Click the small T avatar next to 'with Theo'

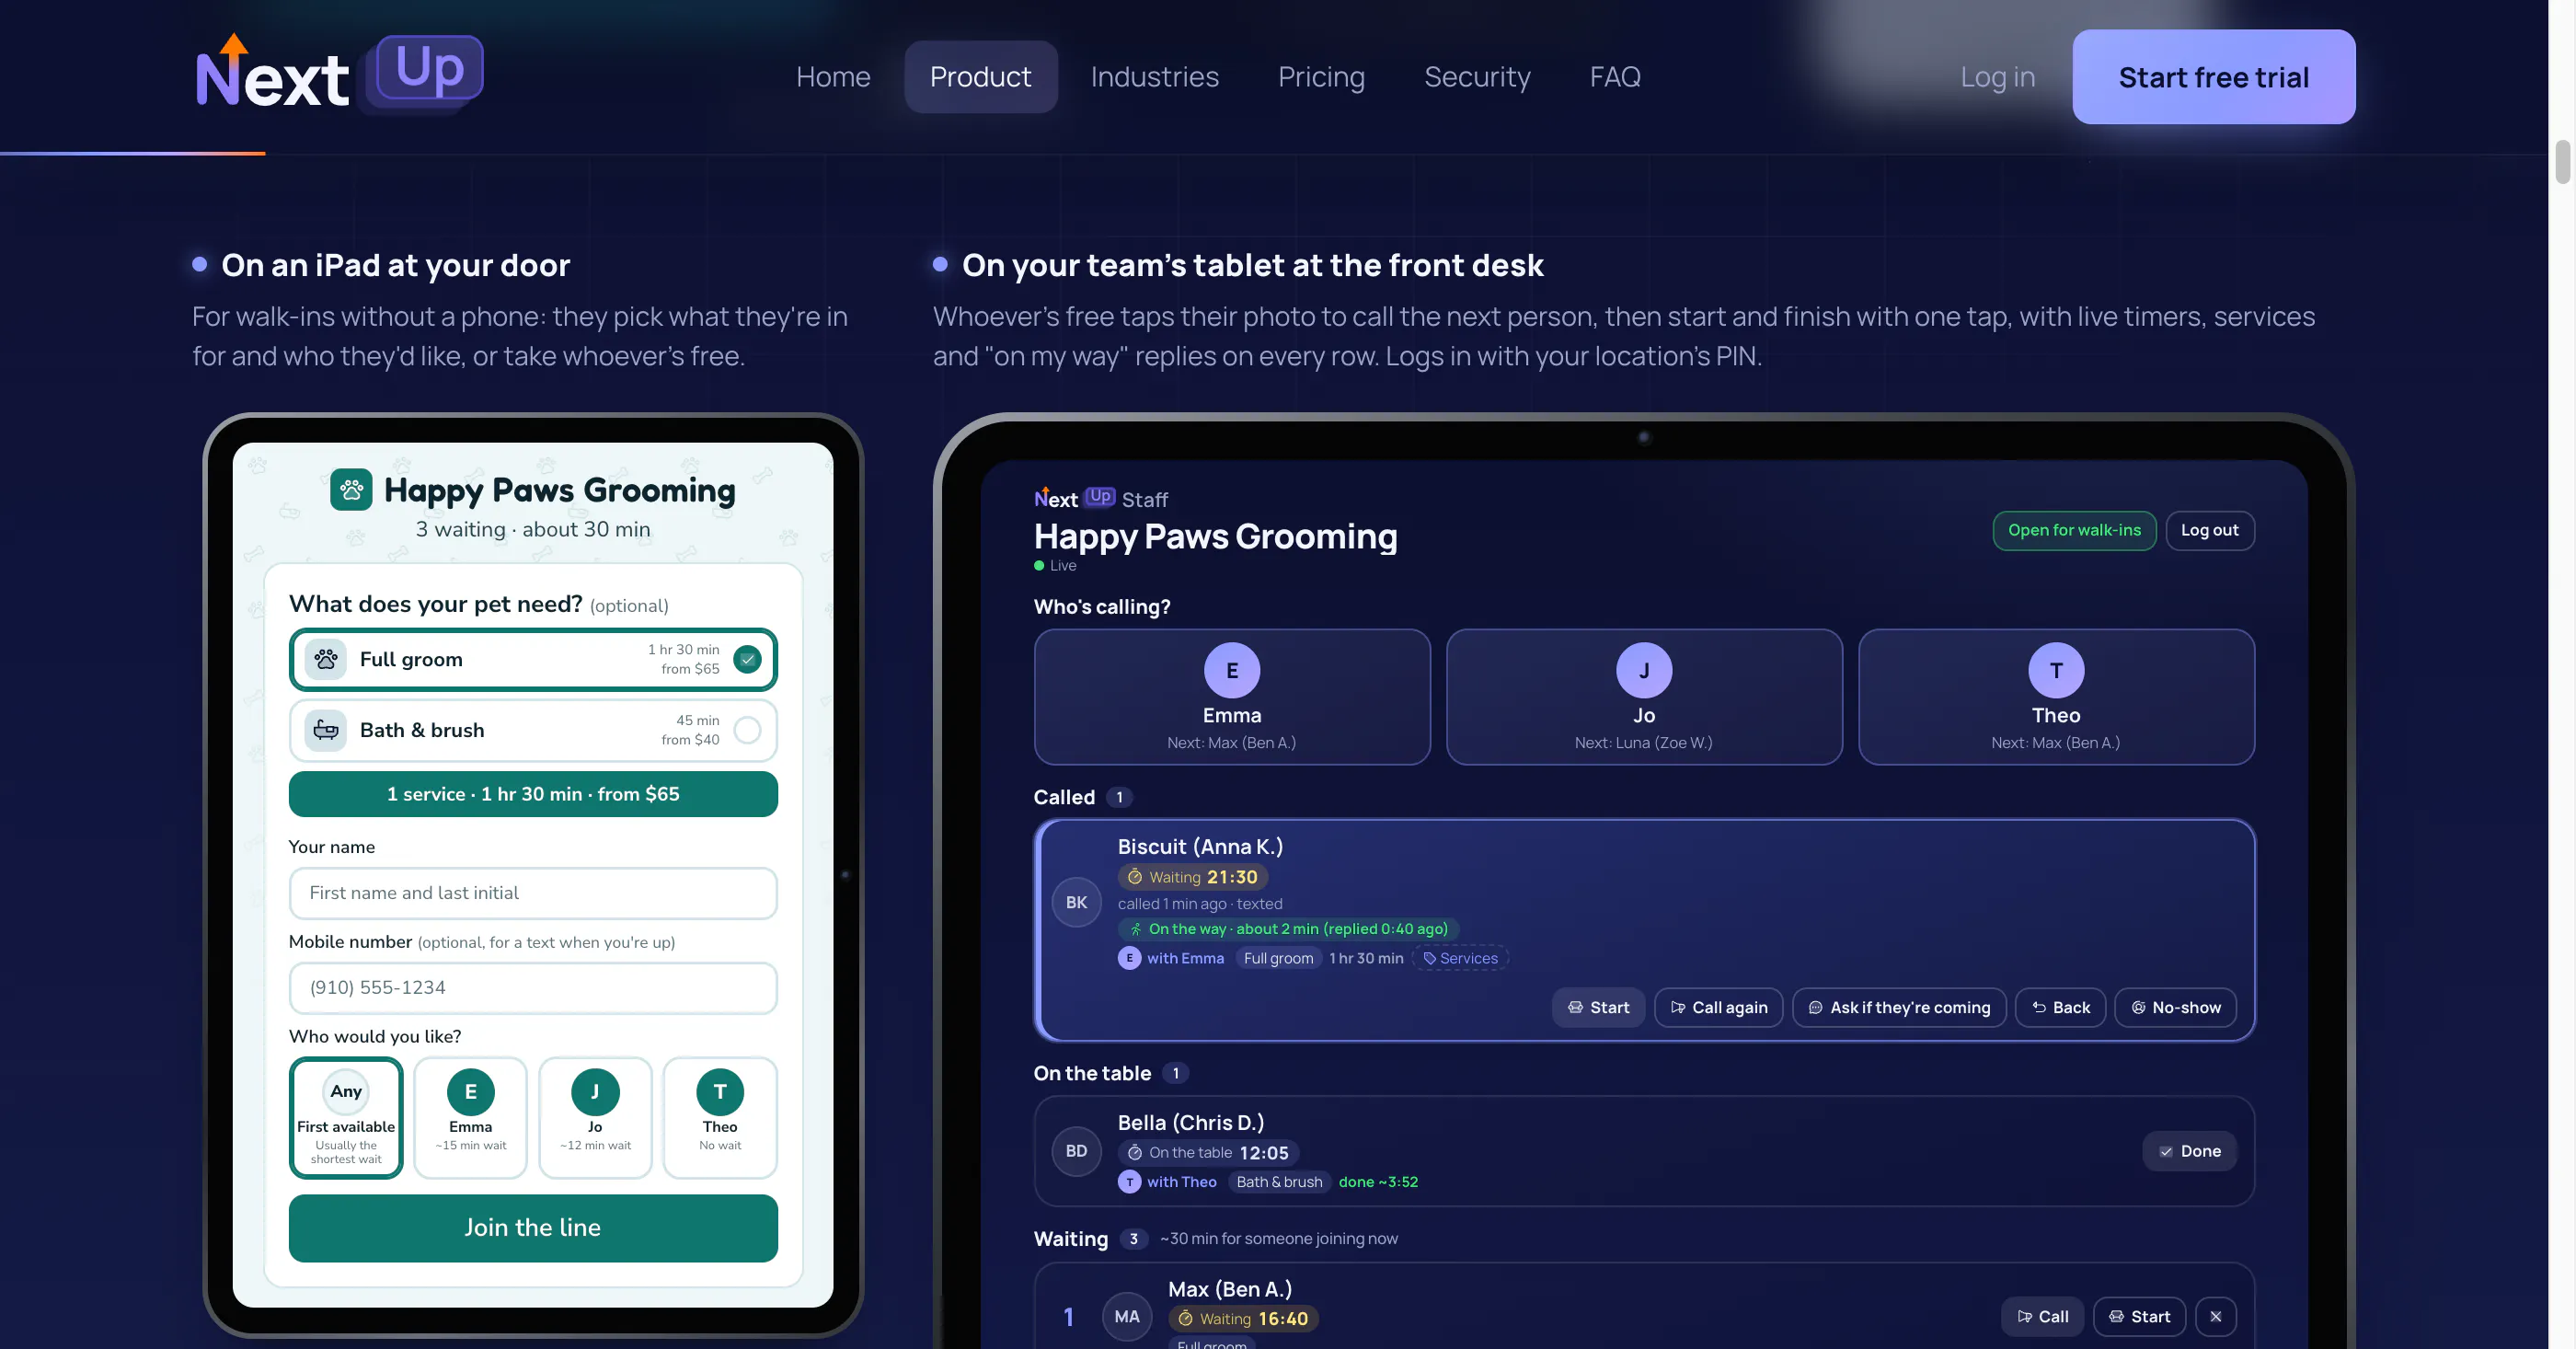pyautogui.click(x=1129, y=1182)
